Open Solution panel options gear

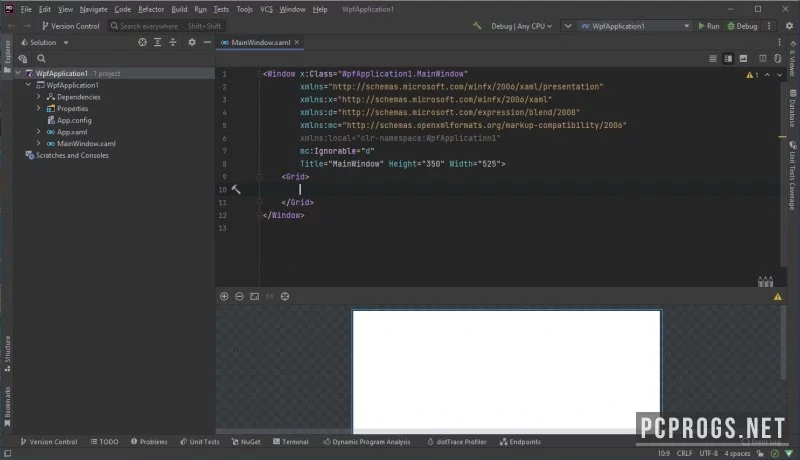click(192, 42)
